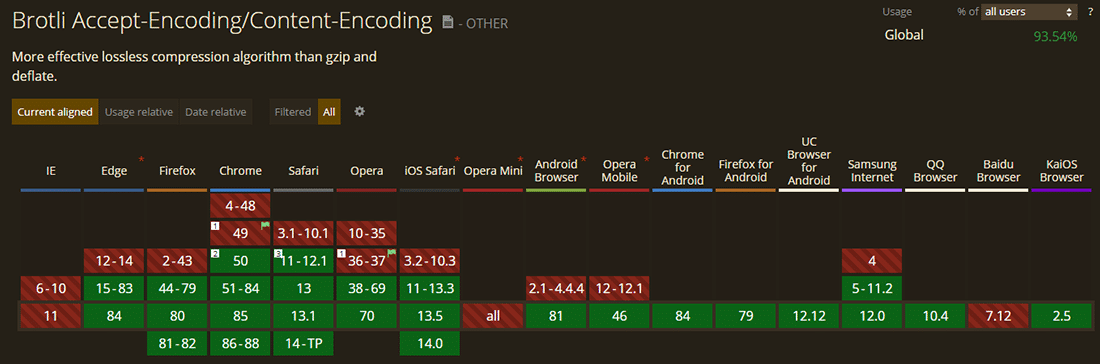
Task: Click note marker 2 on Chrome 50
Action: pos(216,253)
